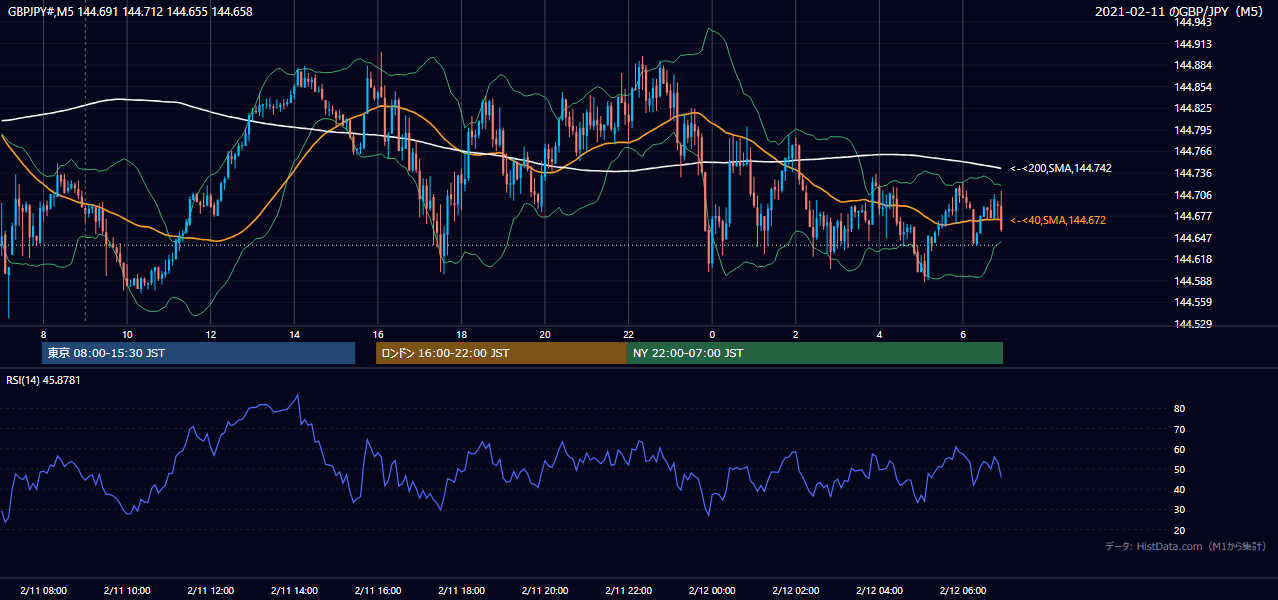Click the 2/11 08:00 time axis label
The width and height of the screenshot is (1278, 600).
coord(43,591)
